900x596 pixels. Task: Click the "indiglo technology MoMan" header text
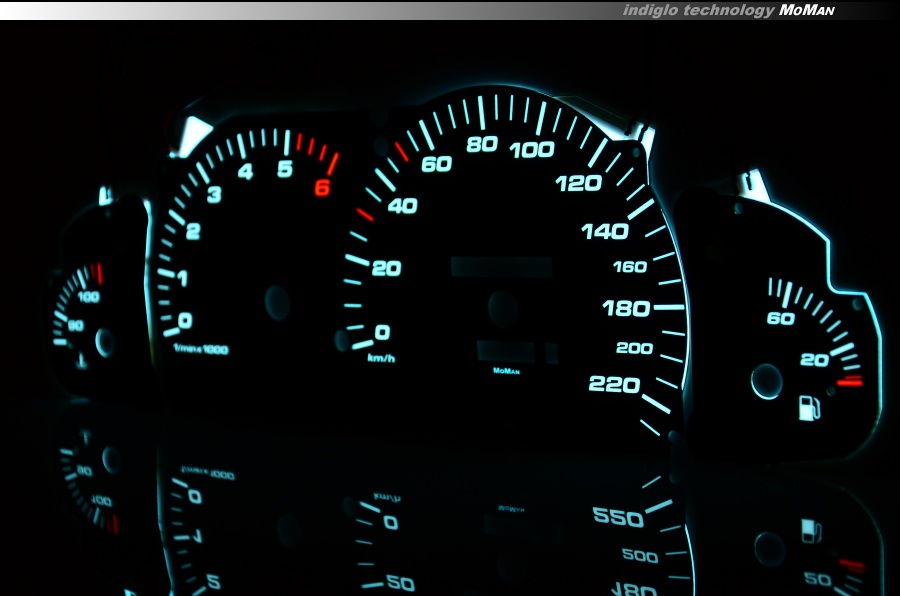point(728,10)
